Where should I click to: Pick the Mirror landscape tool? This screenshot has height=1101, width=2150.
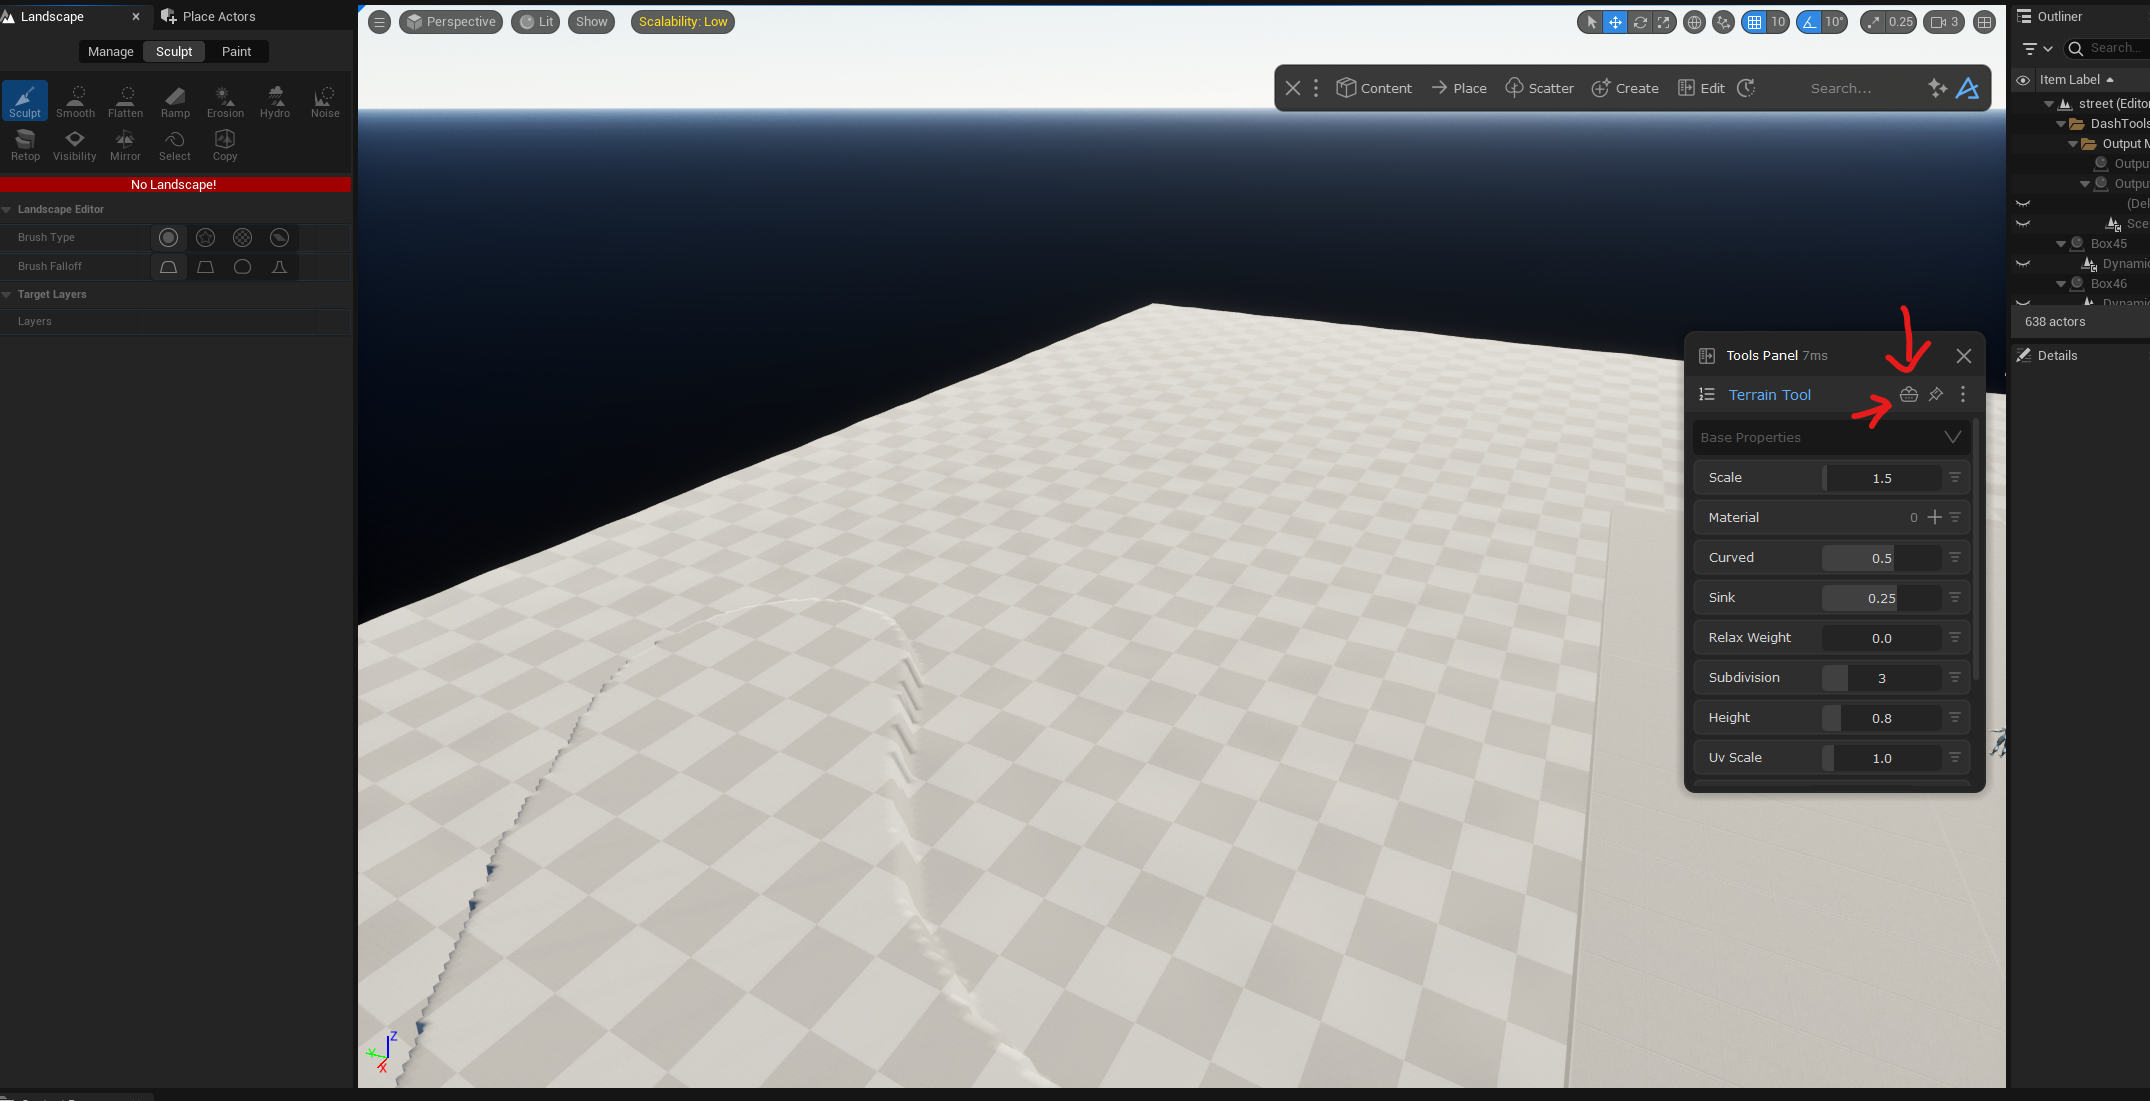pyautogui.click(x=125, y=144)
